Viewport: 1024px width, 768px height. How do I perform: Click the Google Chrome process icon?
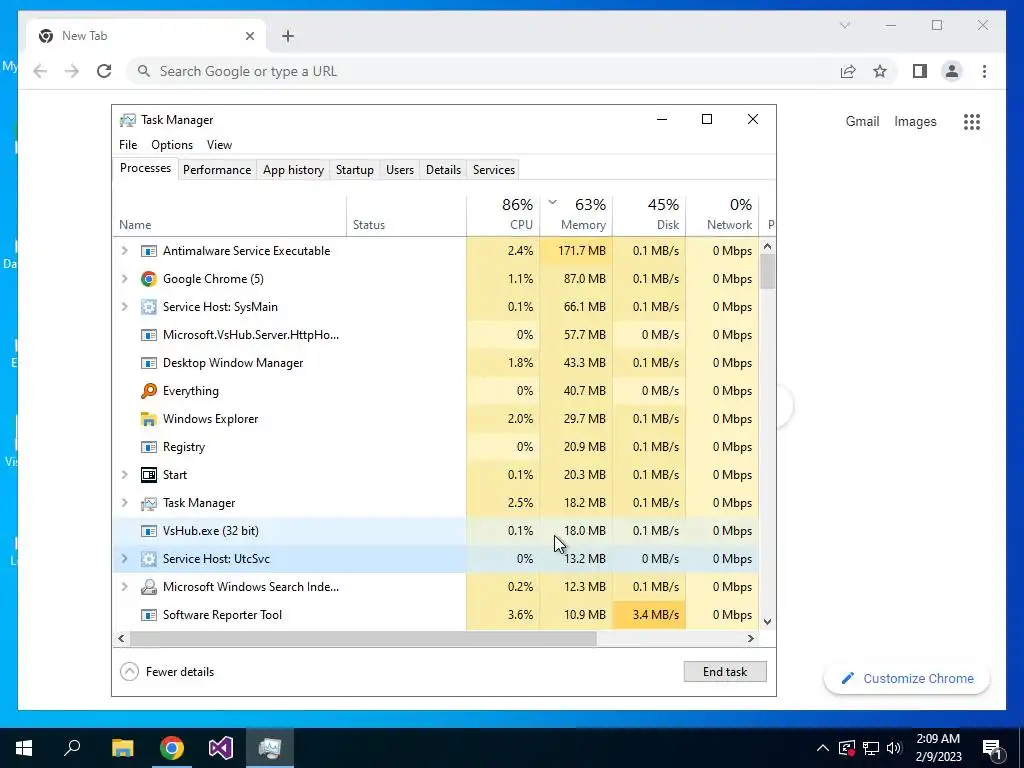pos(149,279)
